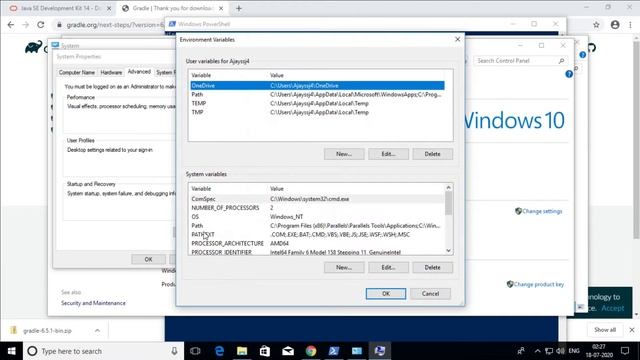
Task: Select the OS system variable row
Action: (x=318, y=217)
